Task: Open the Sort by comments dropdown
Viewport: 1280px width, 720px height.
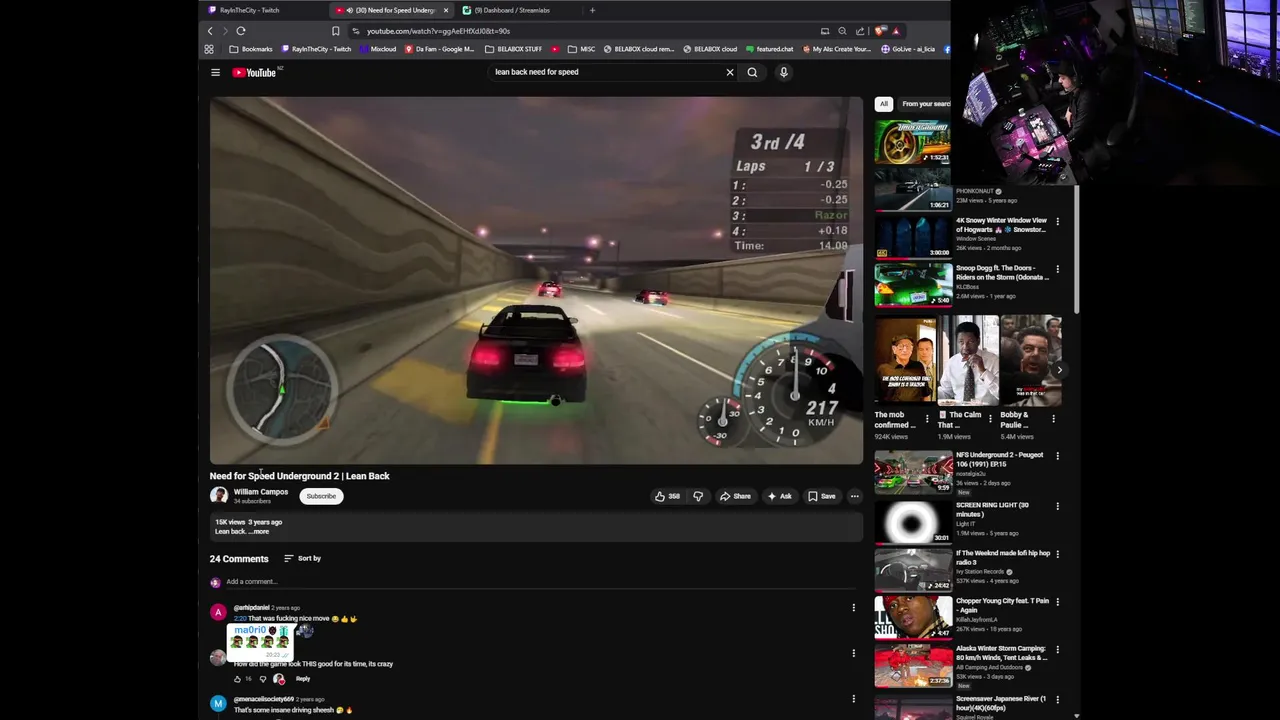Action: [x=302, y=558]
